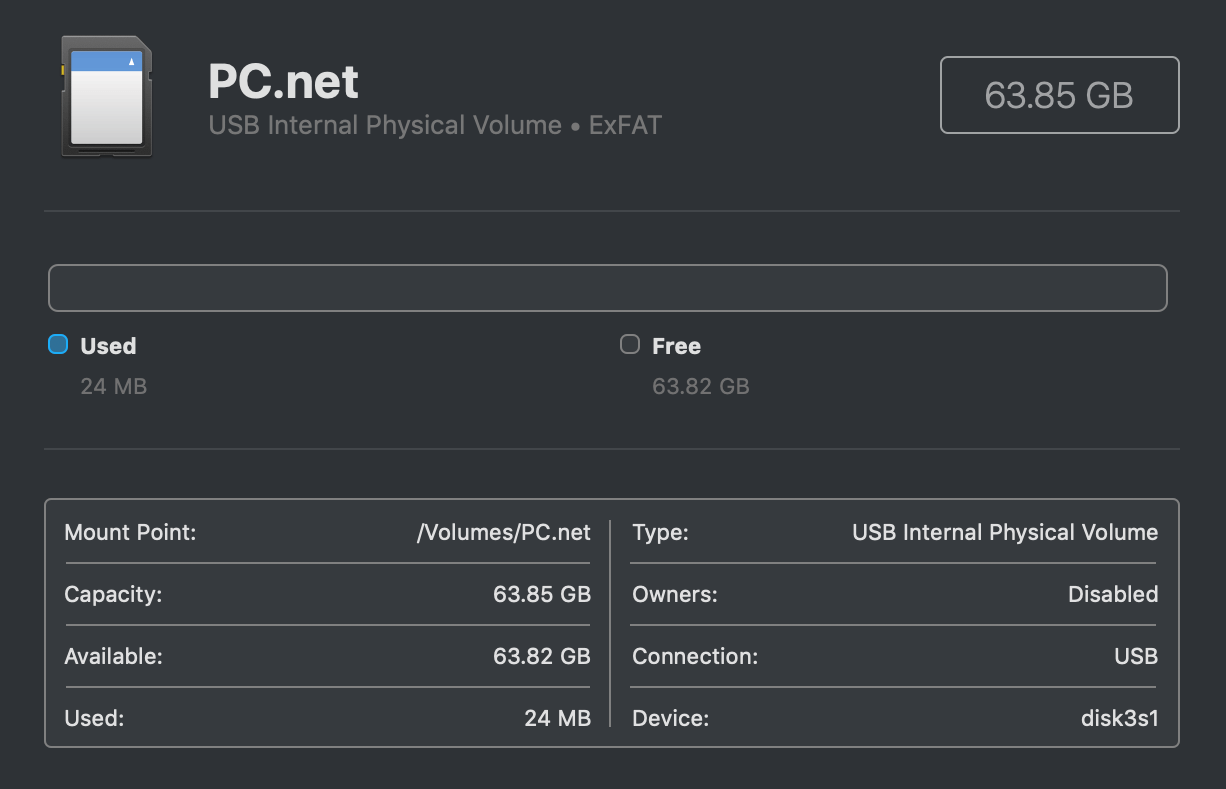
Task: Select the Connection USB row
Action: pyautogui.click(x=895, y=656)
